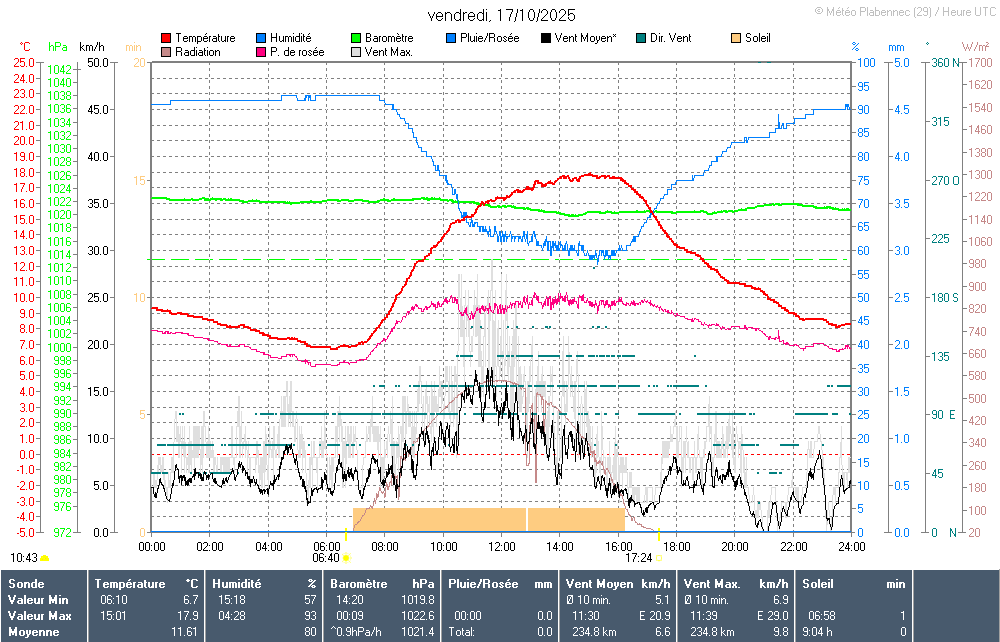
Task: Select the teal Dir. Vent legend marker
Action: pos(641,38)
